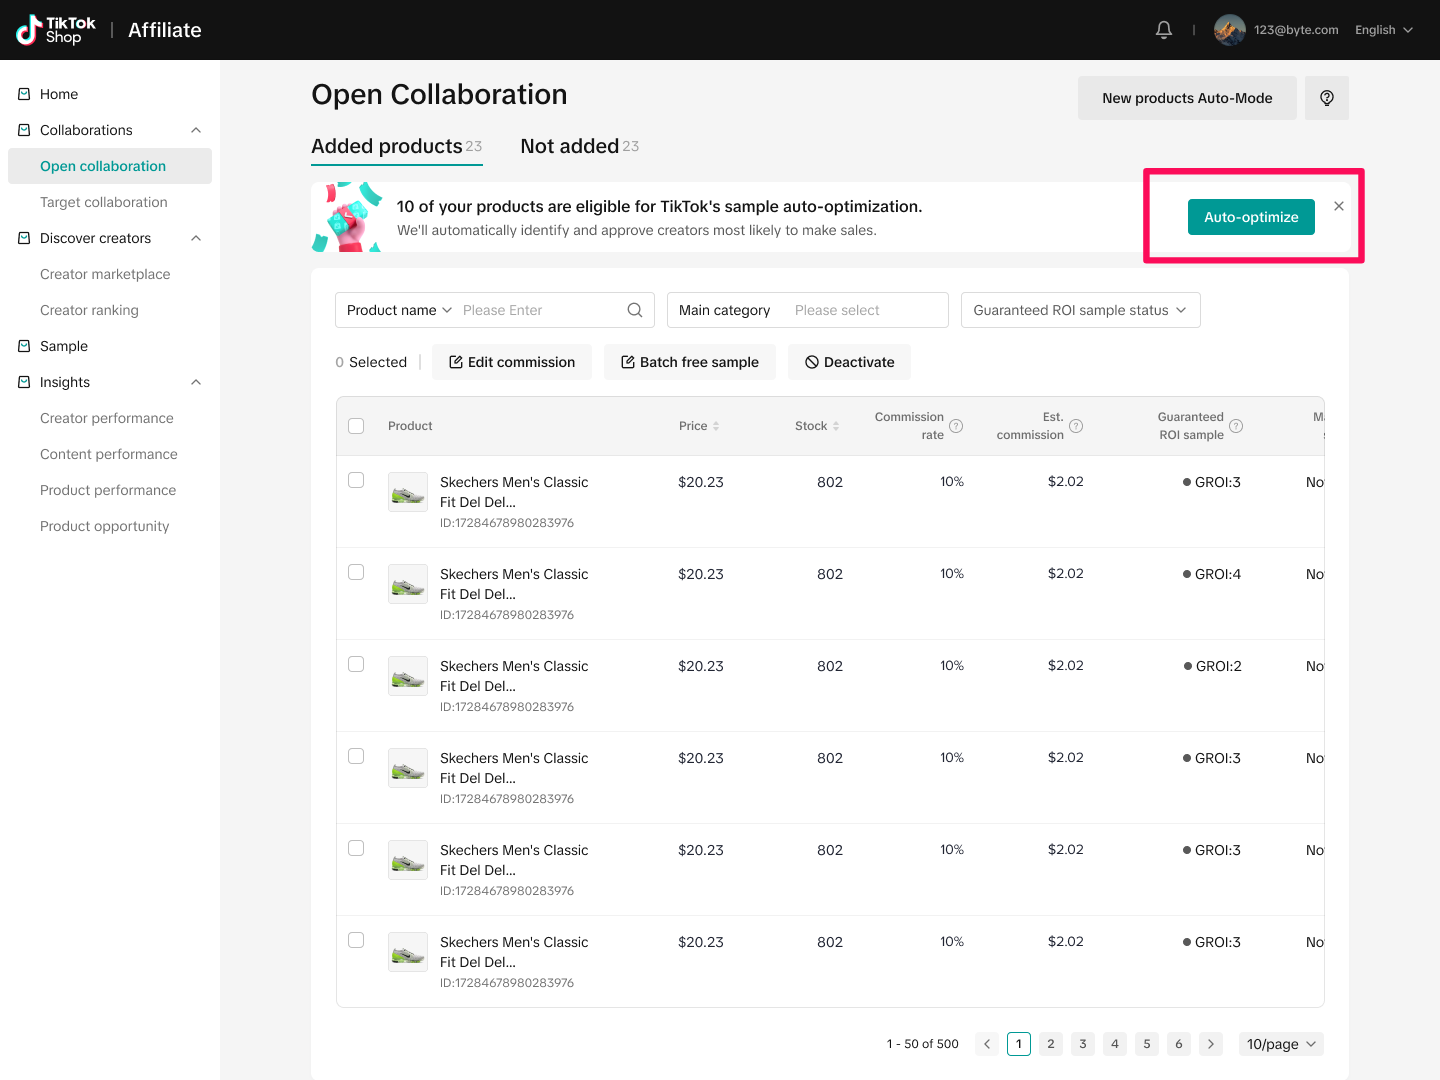
Task: Open Guaranteed ROI sample status dropdown
Action: point(1080,310)
